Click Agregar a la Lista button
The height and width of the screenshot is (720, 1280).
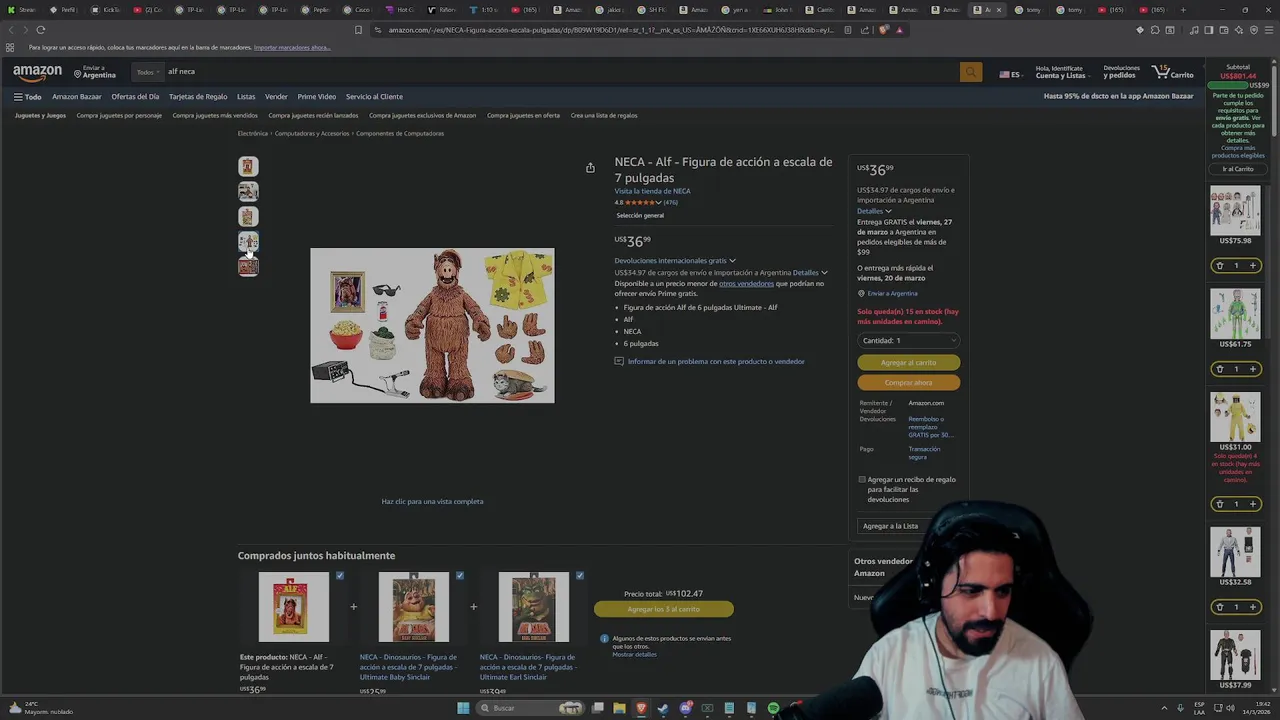890,526
